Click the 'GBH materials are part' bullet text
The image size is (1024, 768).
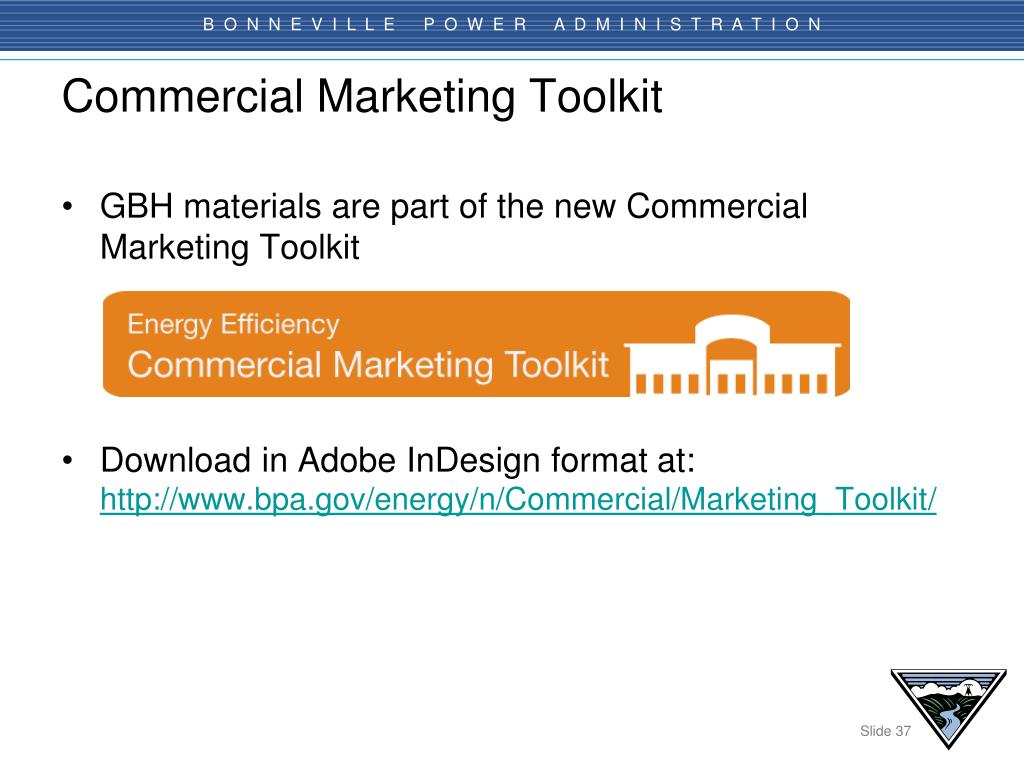pos(454,227)
